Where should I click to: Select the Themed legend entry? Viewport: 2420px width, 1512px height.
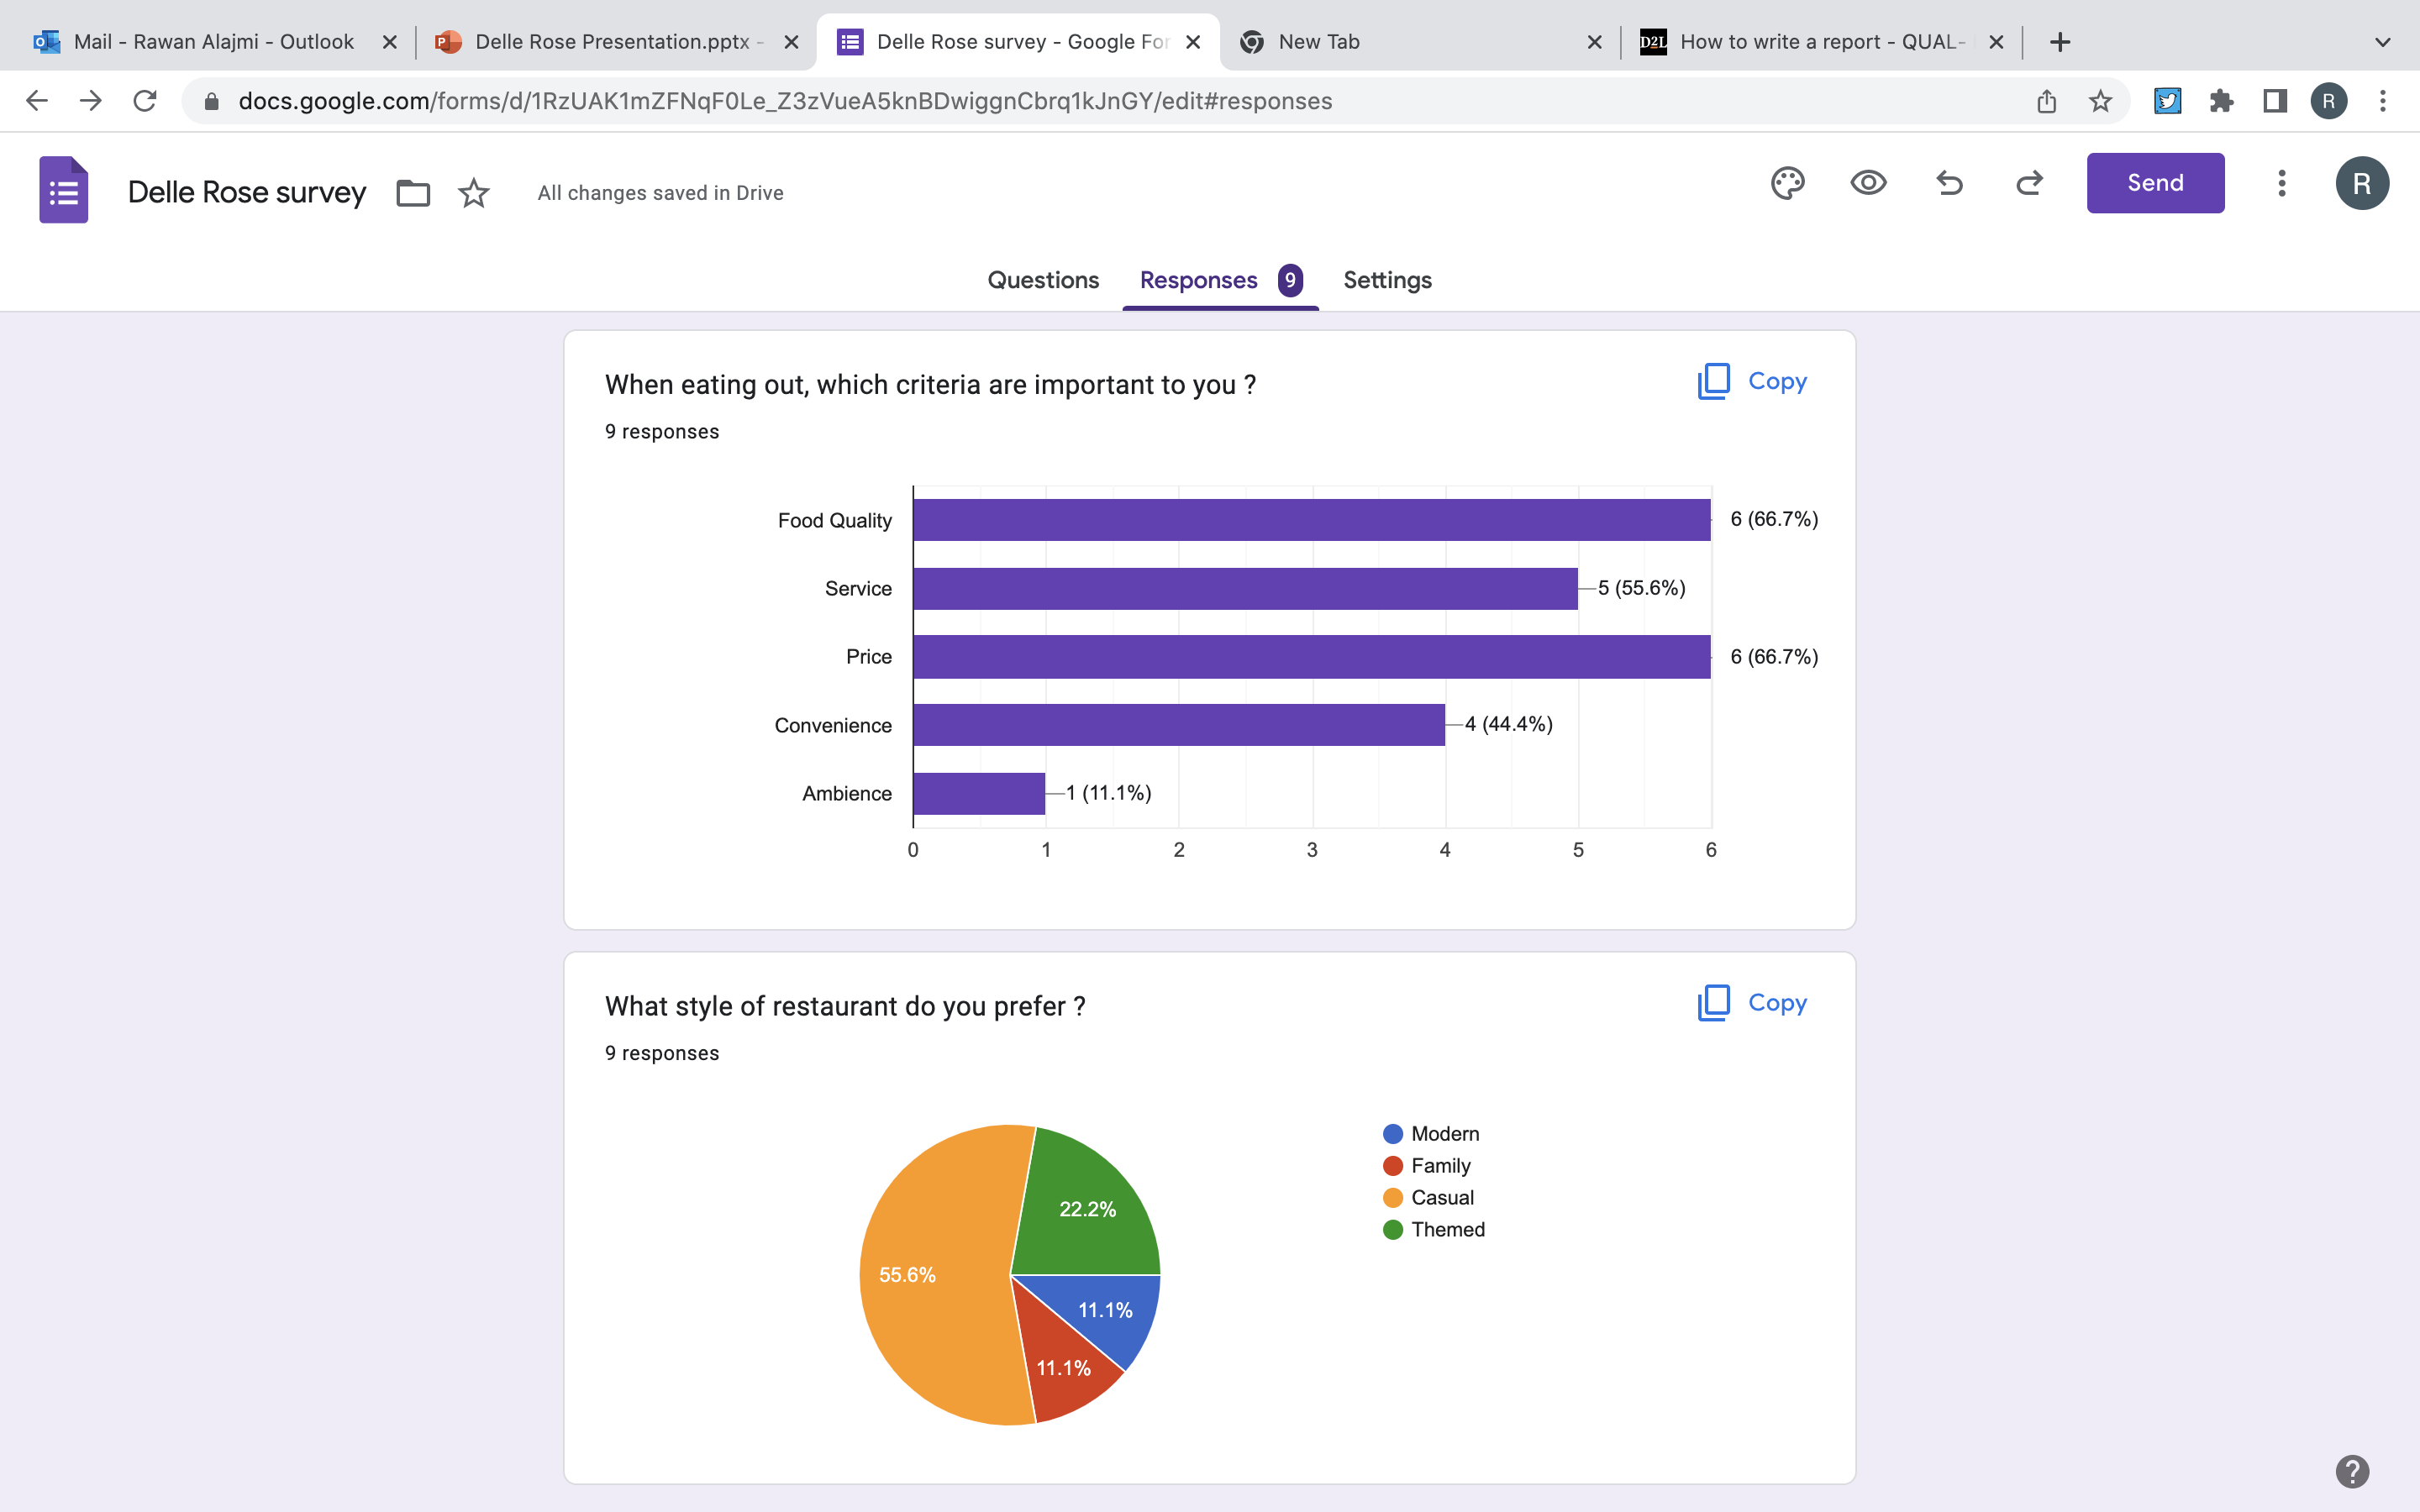(x=1434, y=1230)
